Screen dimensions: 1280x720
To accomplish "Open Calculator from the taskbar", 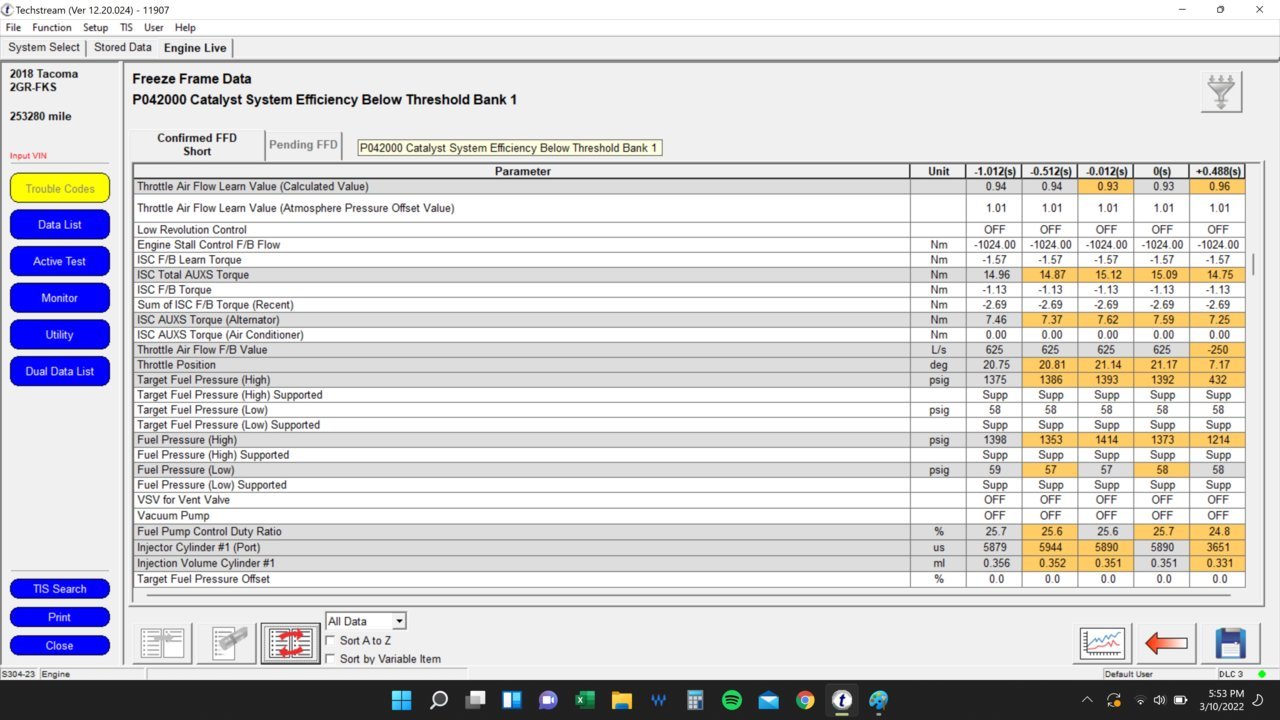I will 695,700.
